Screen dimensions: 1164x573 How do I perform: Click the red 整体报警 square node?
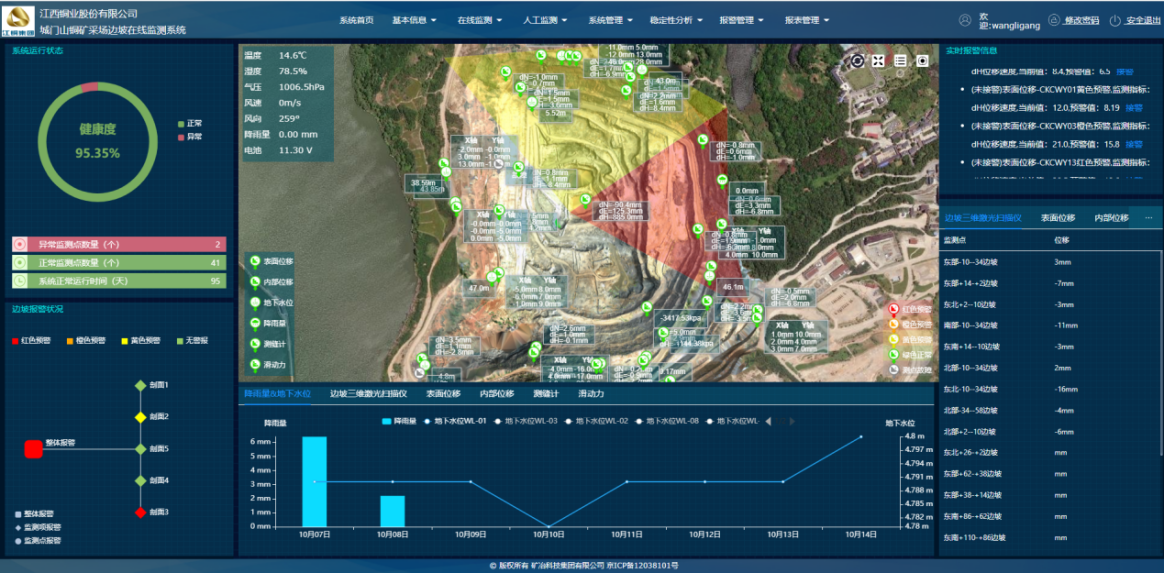pyautogui.click(x=33, y=449)
